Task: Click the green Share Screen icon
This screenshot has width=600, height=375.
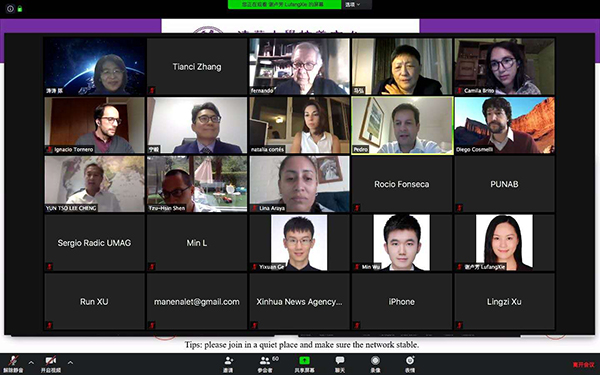Action: coord(304,360)
